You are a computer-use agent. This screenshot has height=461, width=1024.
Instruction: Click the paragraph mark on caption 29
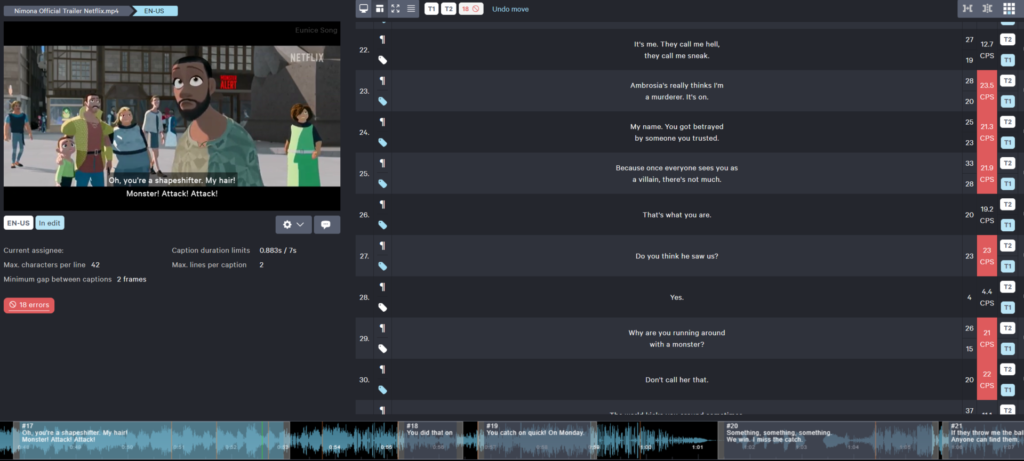click(x=382, y=328)
